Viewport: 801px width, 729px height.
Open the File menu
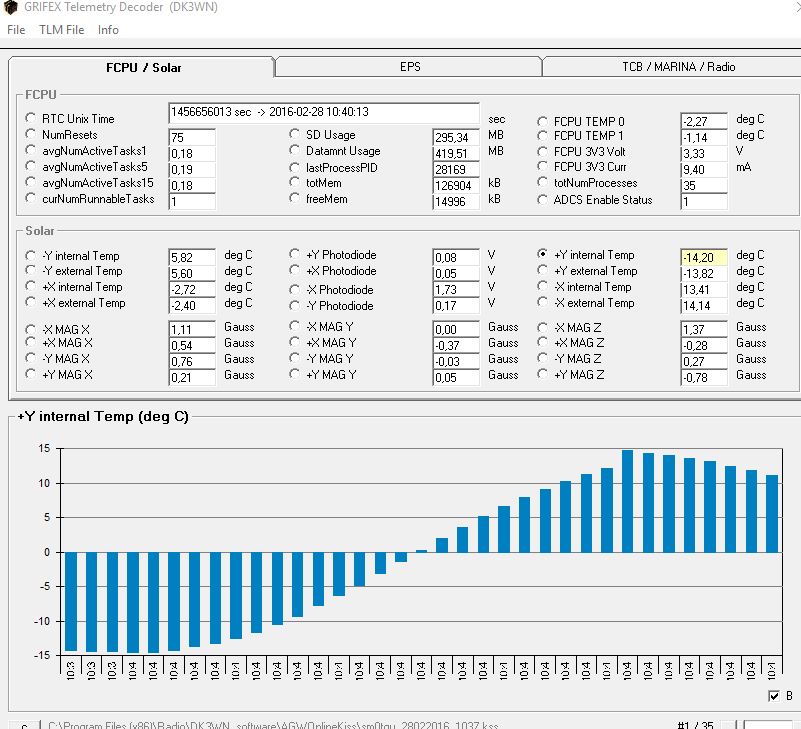click(16, 30)
